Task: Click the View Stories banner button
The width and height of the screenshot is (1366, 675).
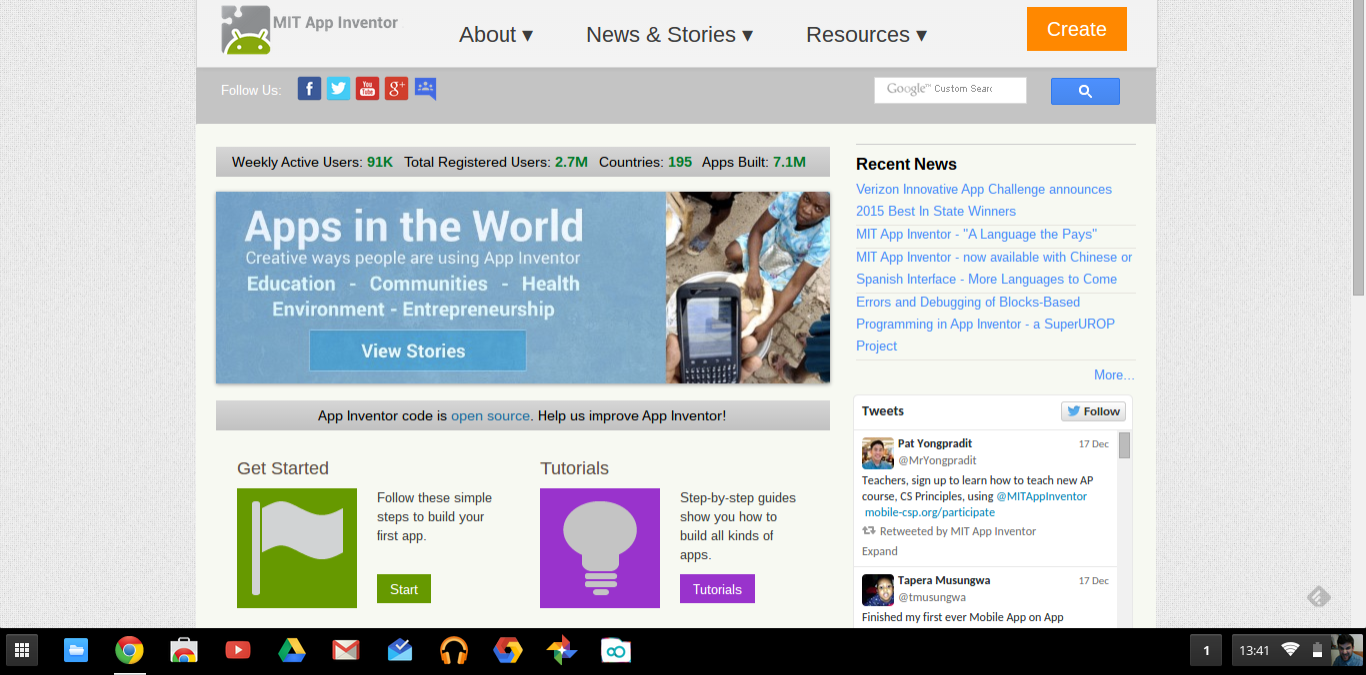Action: [x=417, y=351]
